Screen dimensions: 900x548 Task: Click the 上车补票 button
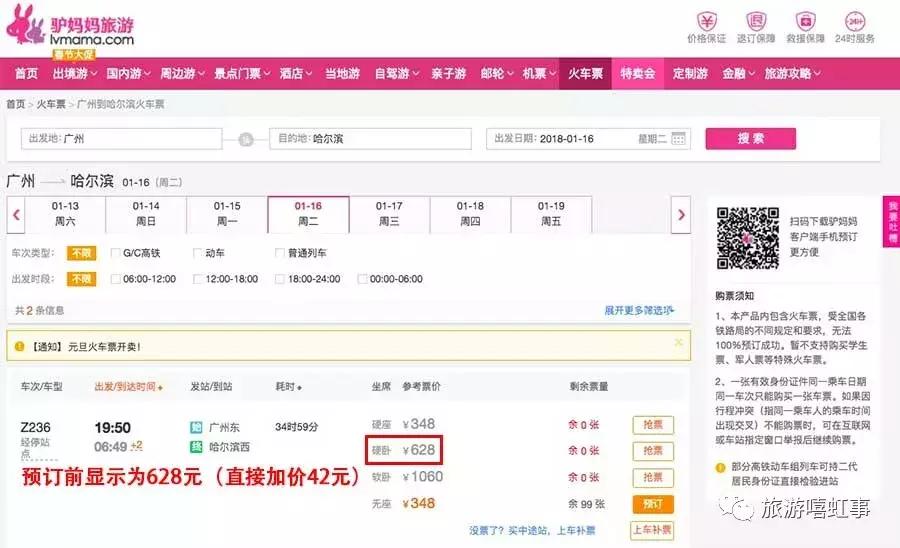651,530
